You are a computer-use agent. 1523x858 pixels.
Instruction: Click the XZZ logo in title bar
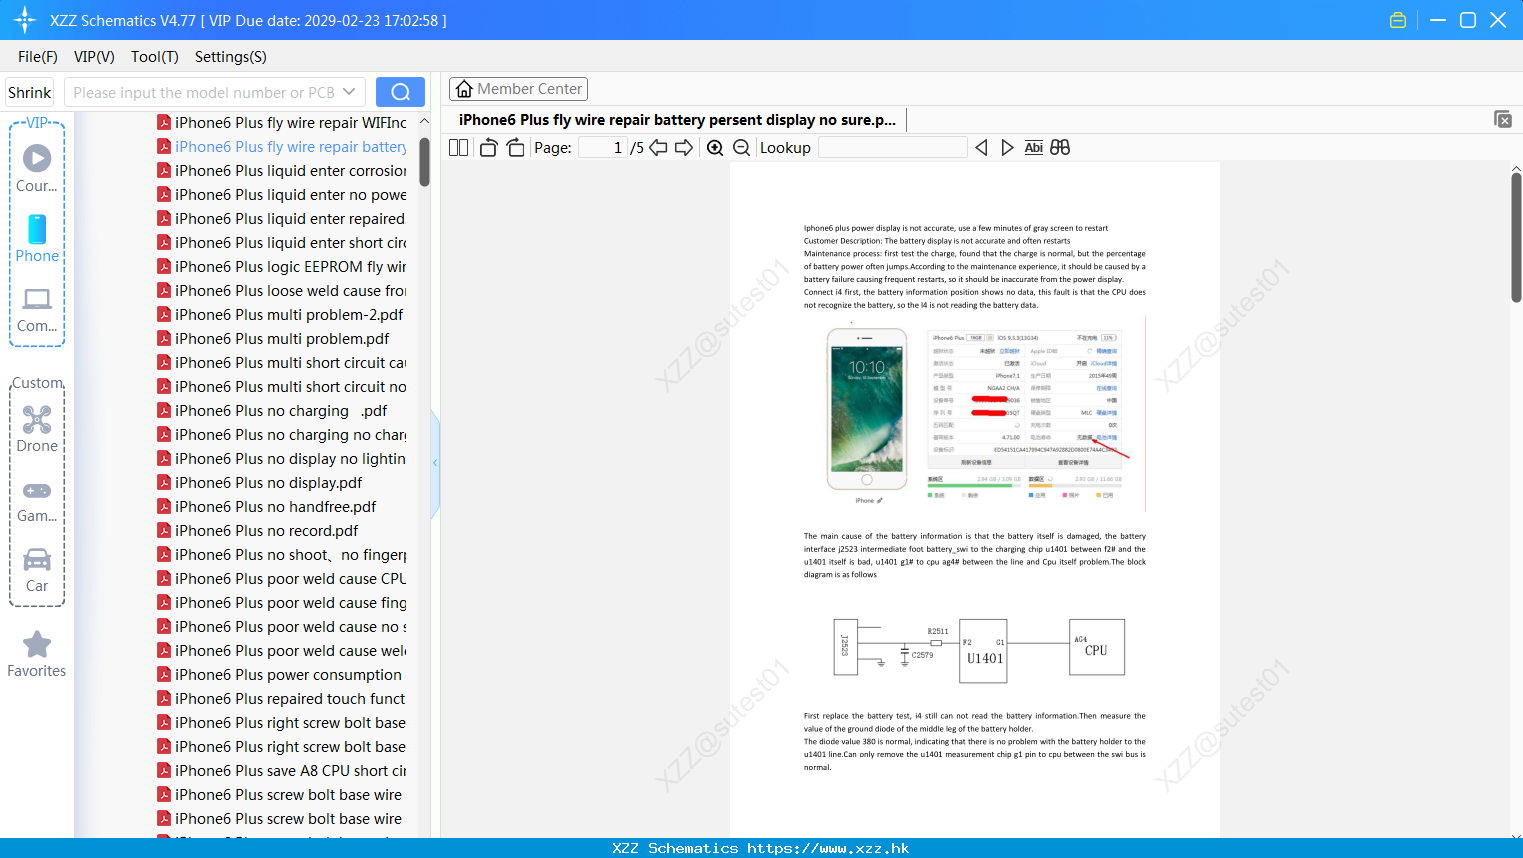coord(24,20)
